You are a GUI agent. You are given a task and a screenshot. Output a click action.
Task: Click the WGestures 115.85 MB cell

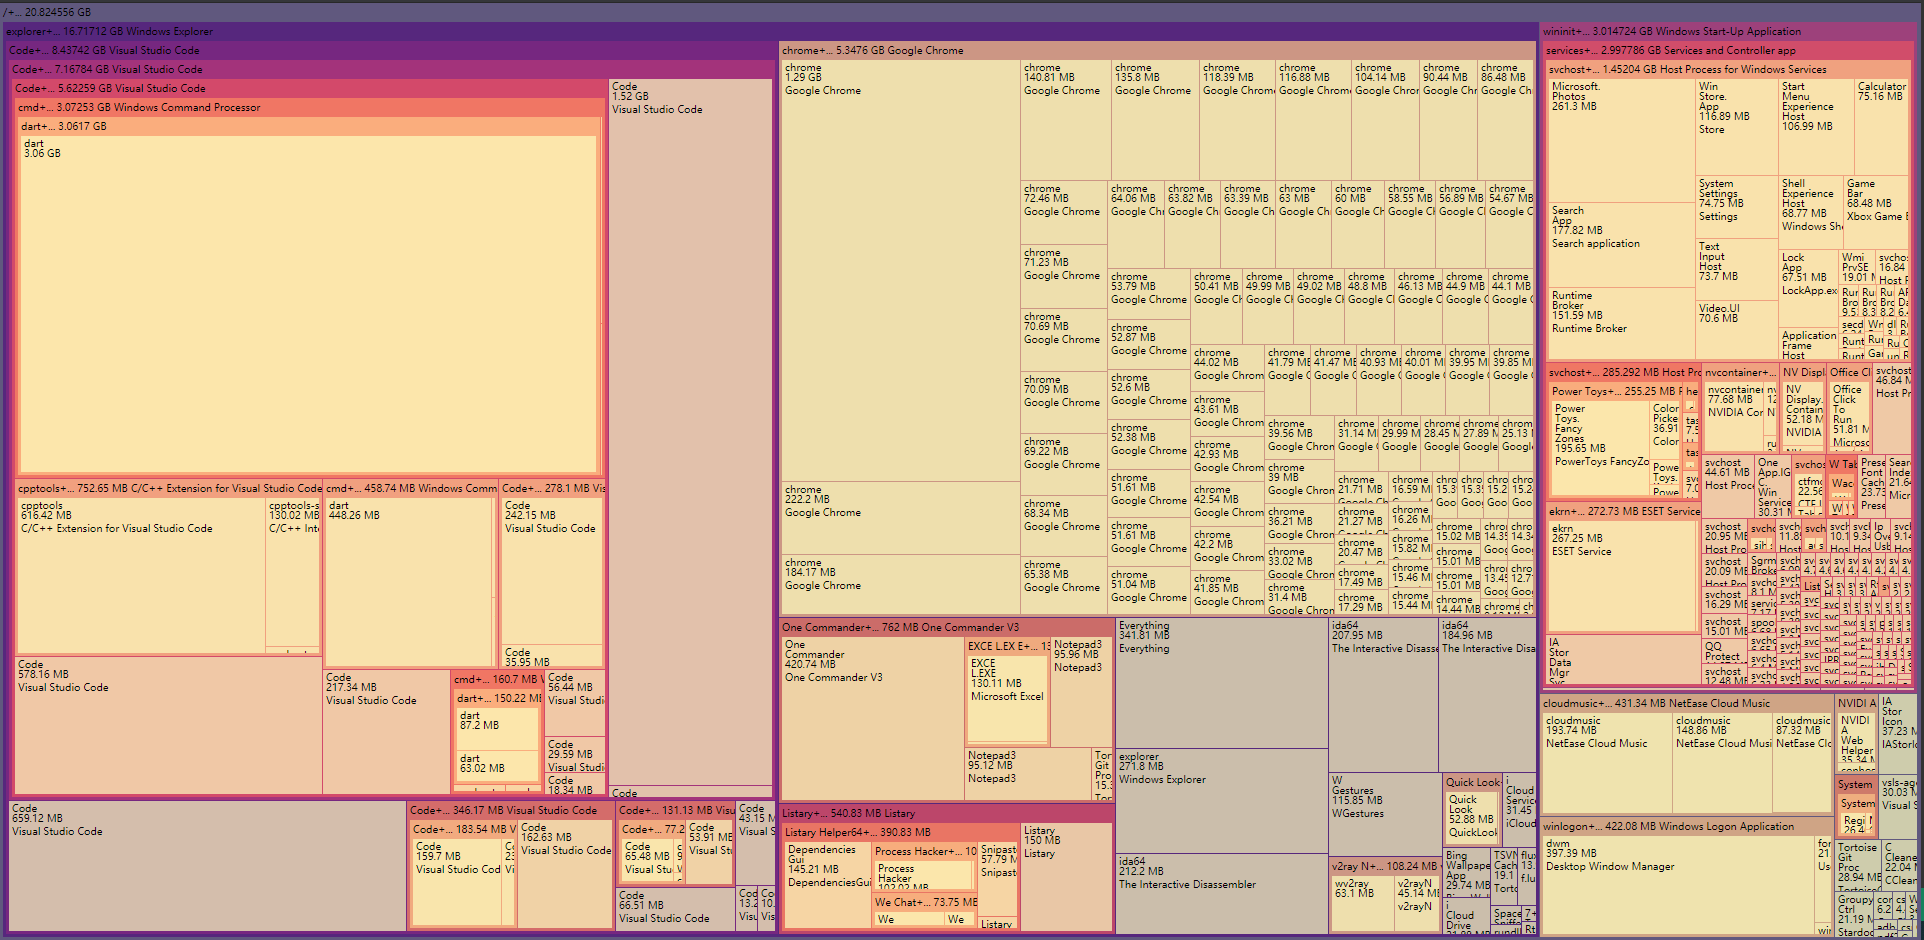(1384, 814)
